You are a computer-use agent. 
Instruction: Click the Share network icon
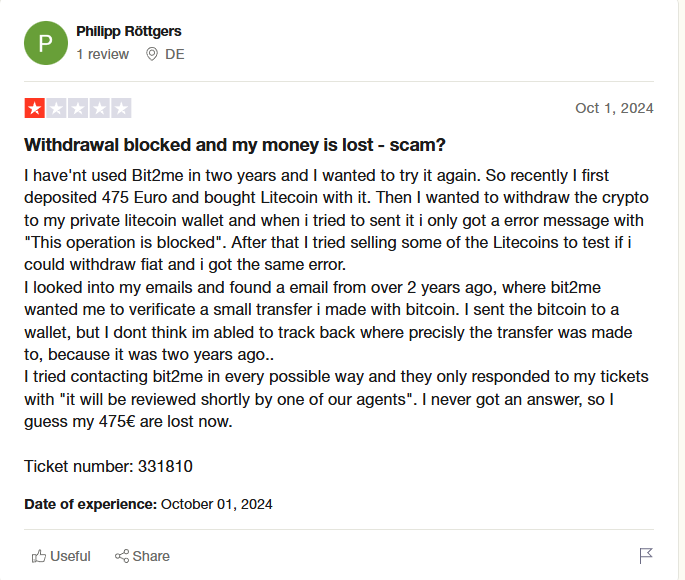click(122, 556)
